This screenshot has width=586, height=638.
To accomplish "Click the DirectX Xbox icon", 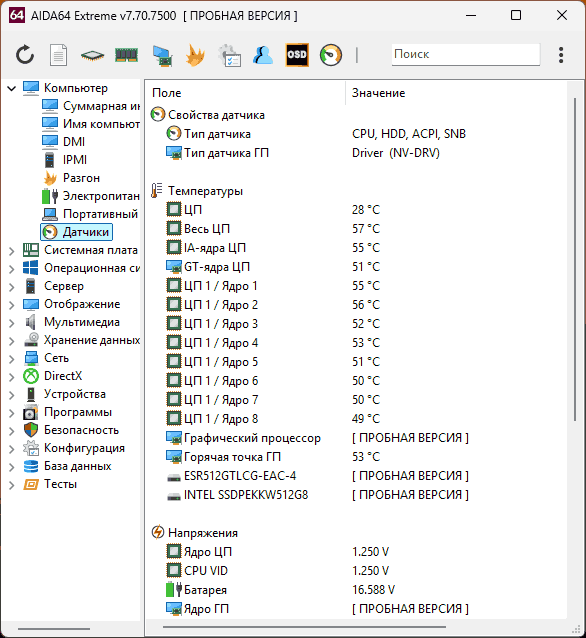I will tap(31, 376).
